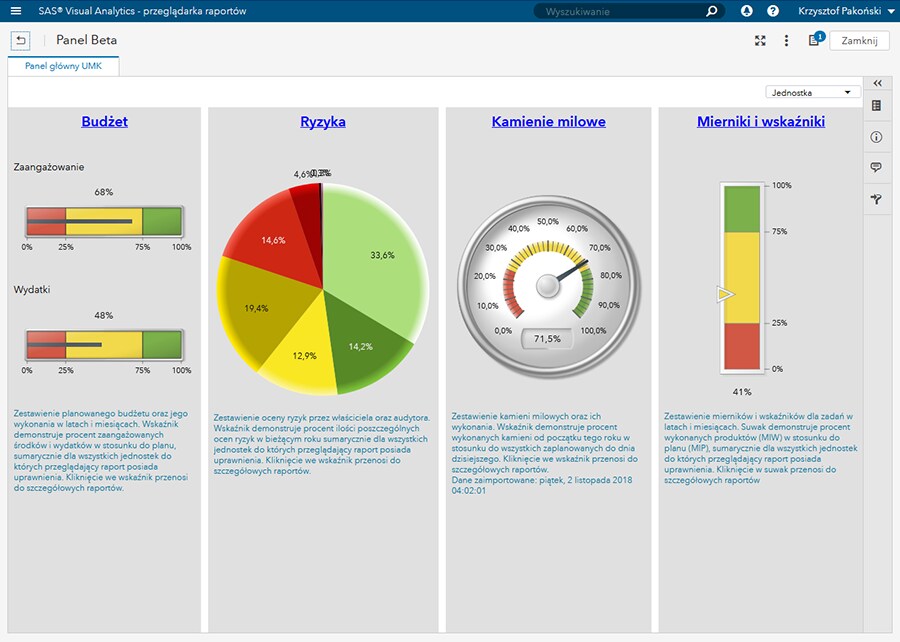Open the Jednostka dropdown
The width and height of the screenshot is (900, 642).
tap(812, 92)
